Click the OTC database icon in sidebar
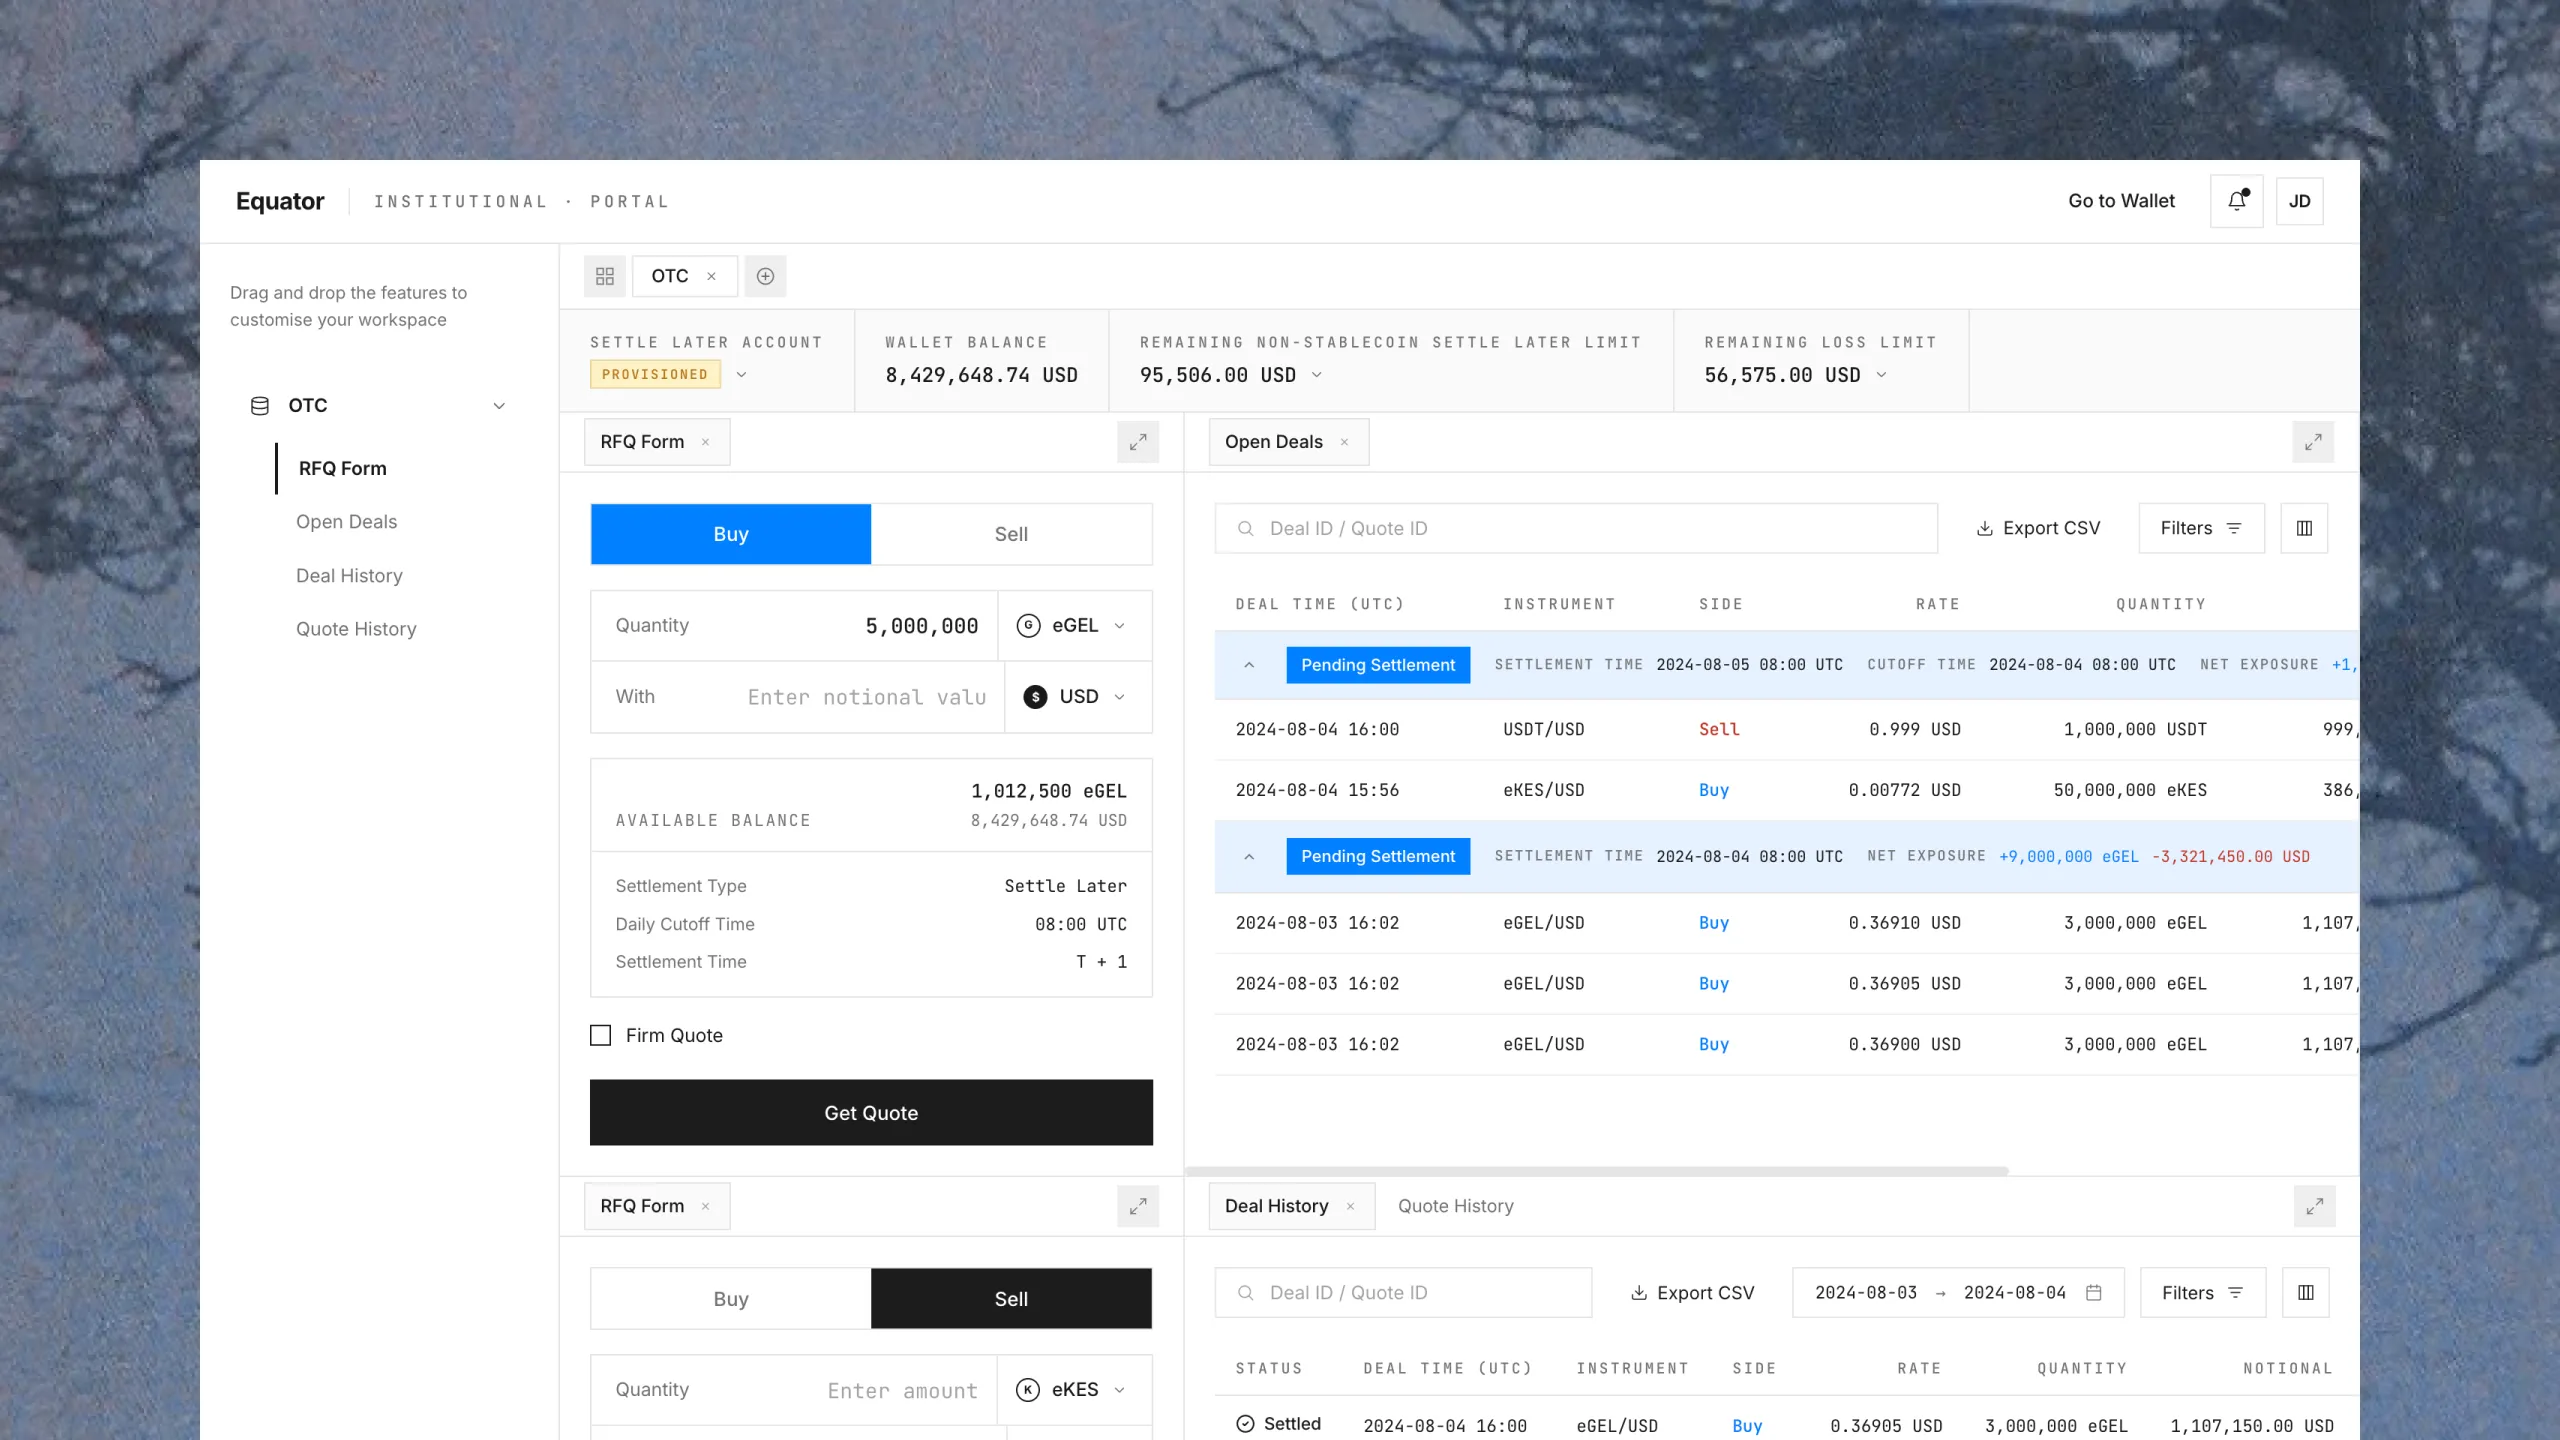2560x1440 pixels. 260,405
